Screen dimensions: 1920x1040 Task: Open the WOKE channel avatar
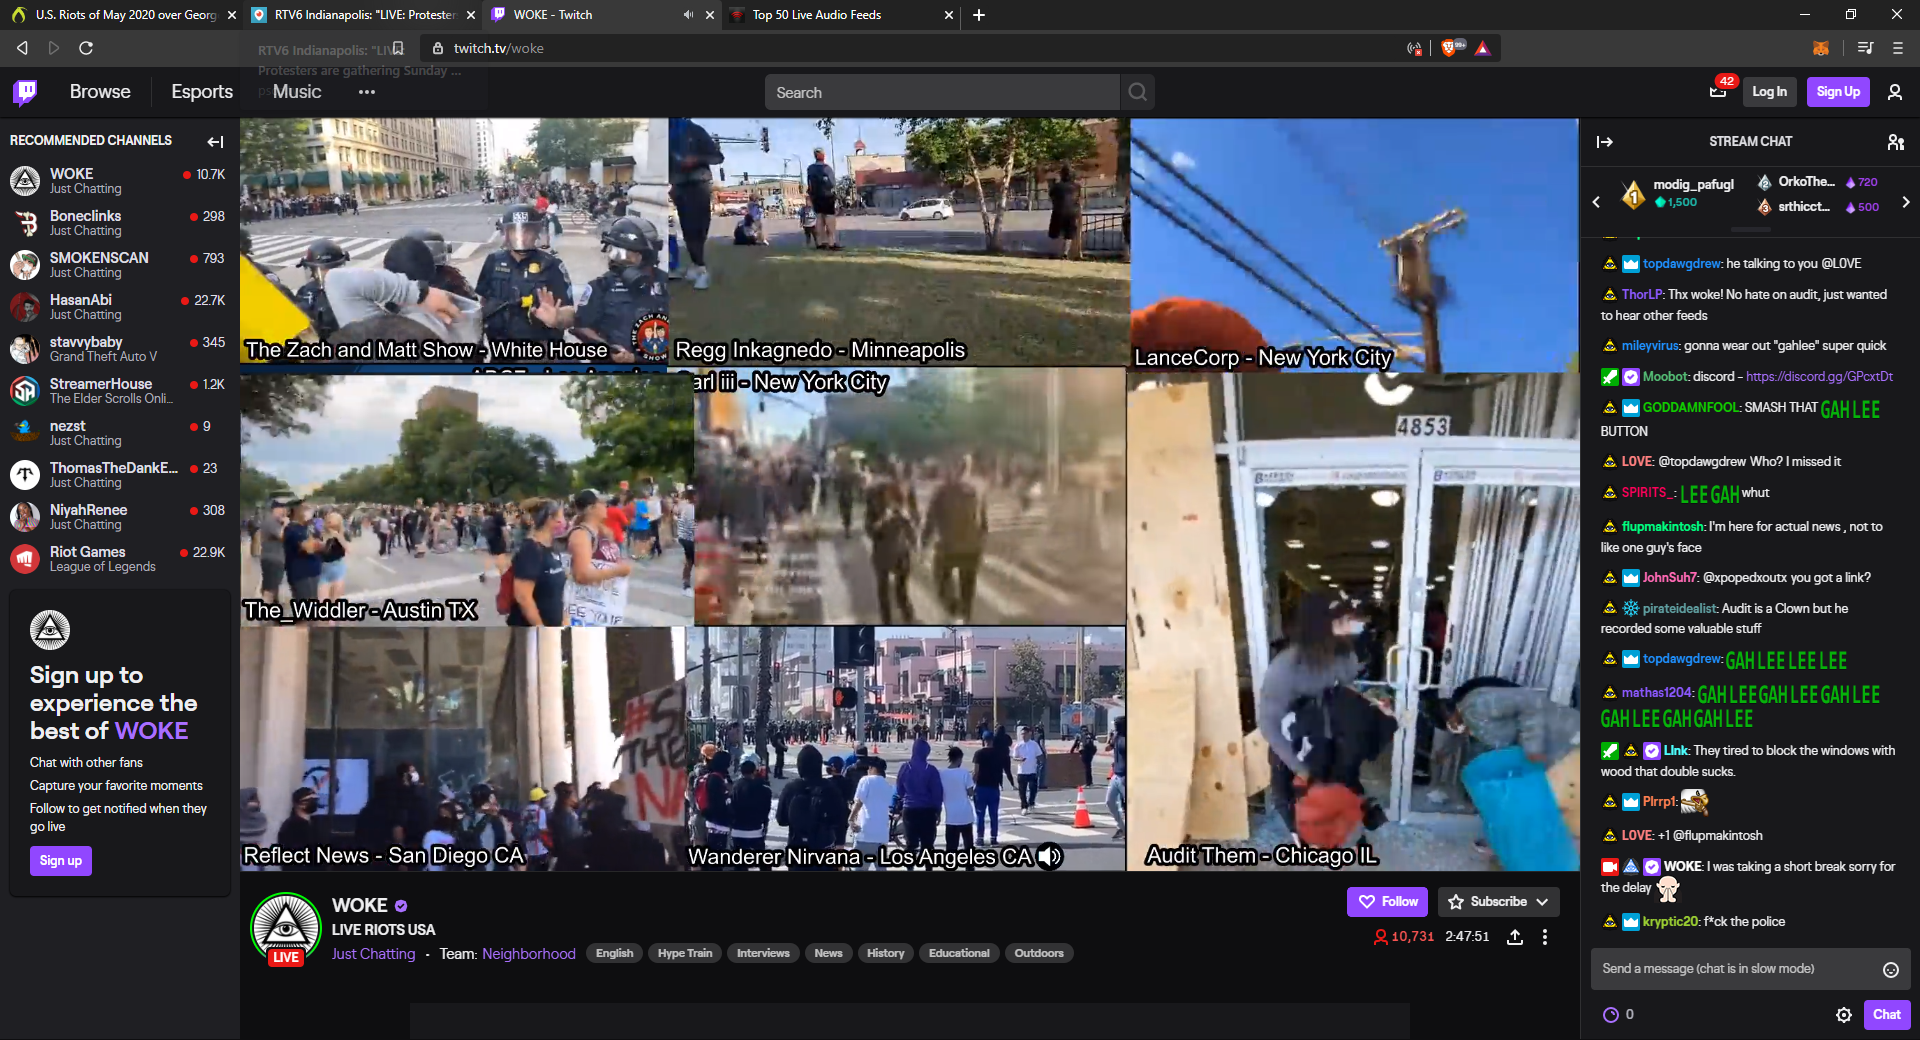tap(286, 927)
